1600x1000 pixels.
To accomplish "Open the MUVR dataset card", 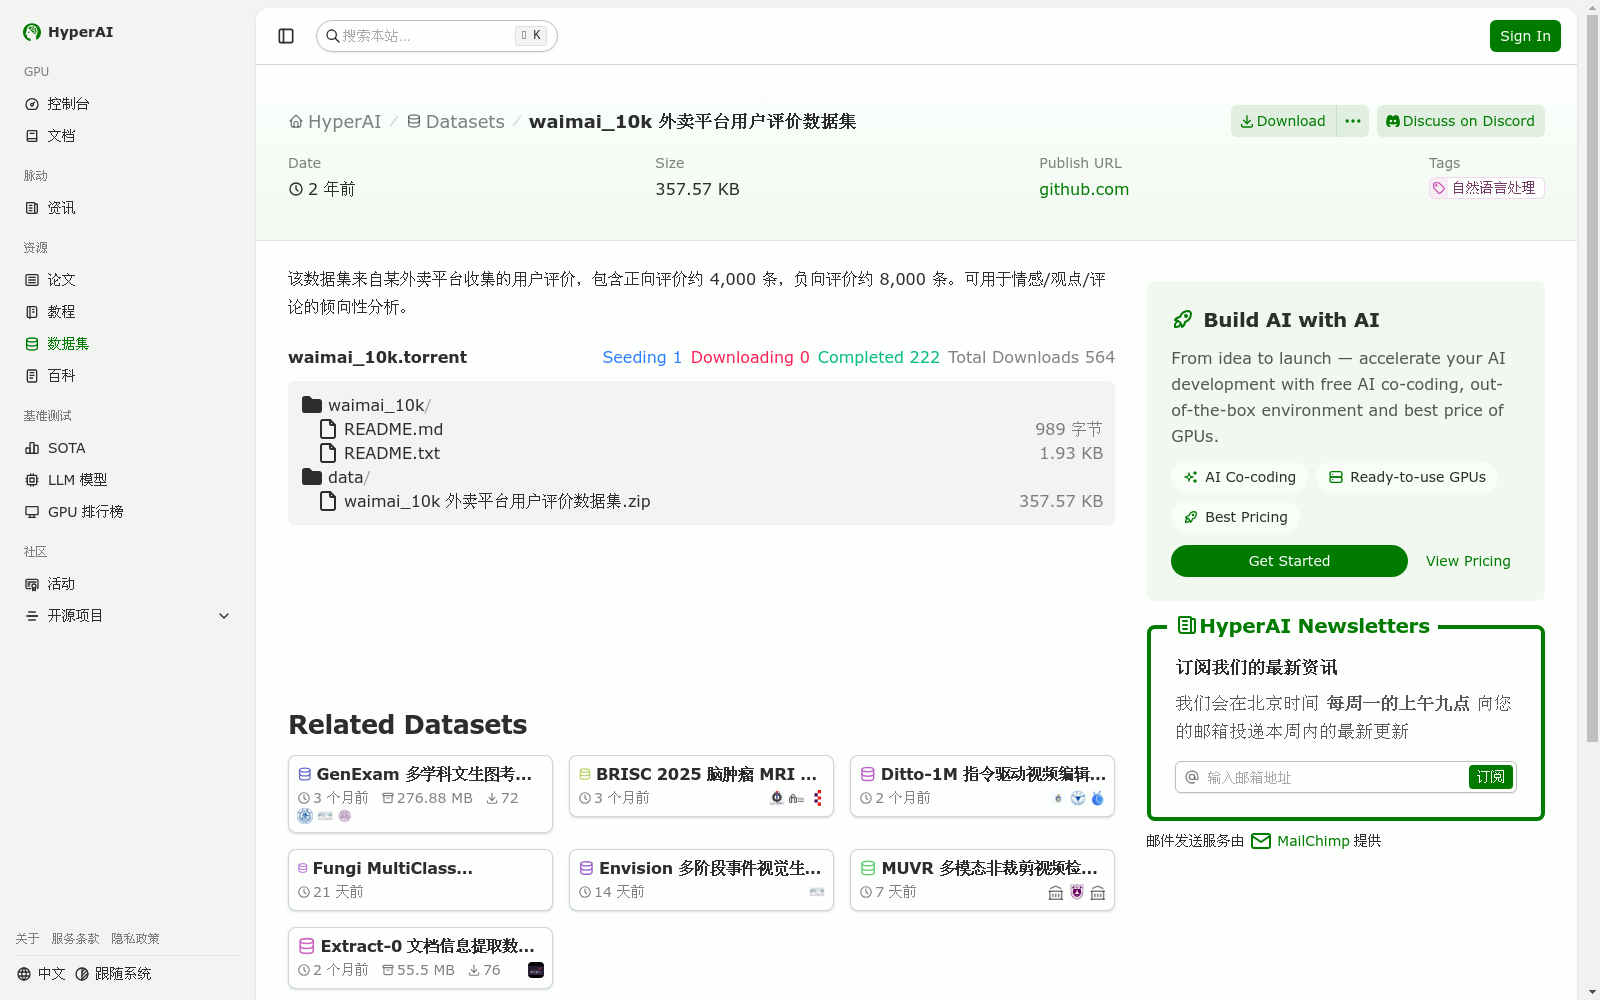I will 982,880.
